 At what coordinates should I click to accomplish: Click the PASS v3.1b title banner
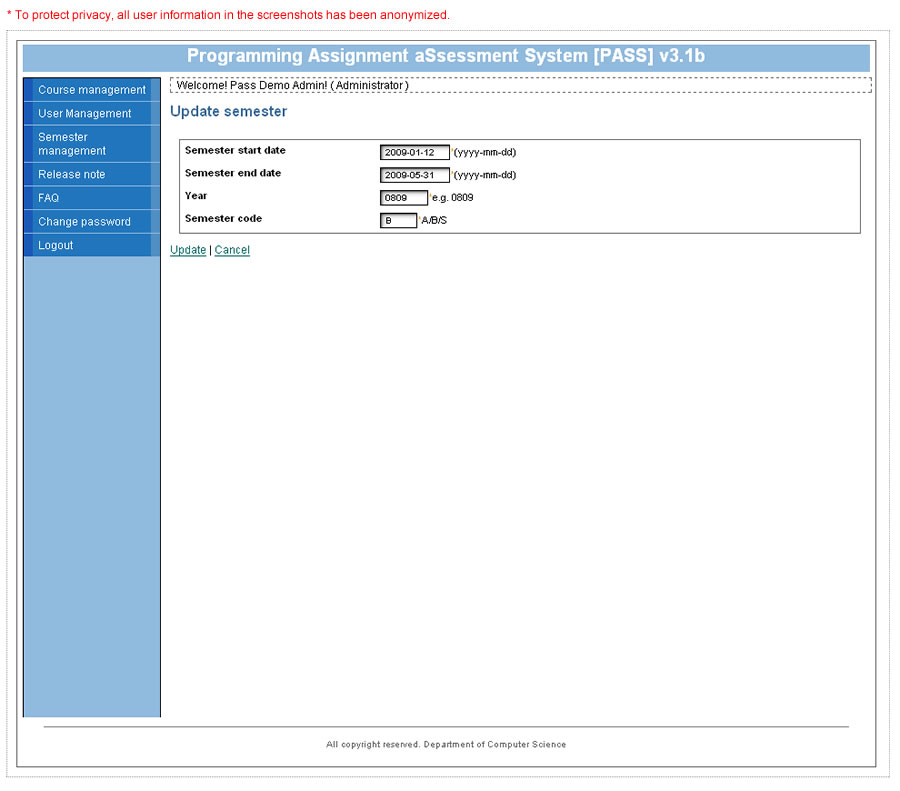click(446, 57)
